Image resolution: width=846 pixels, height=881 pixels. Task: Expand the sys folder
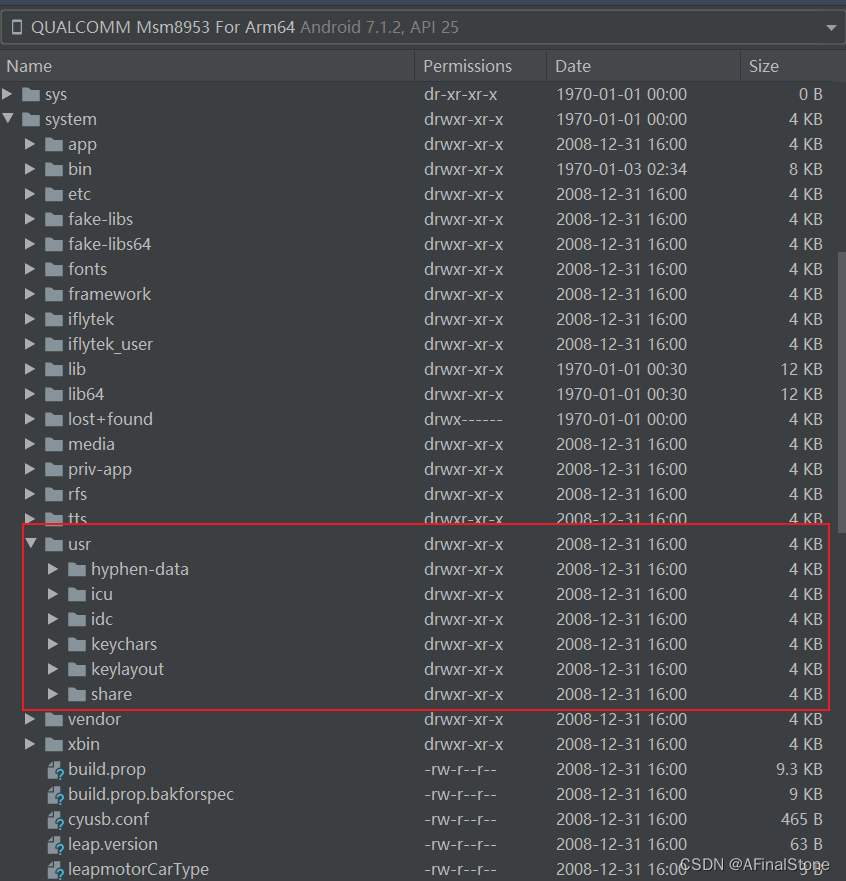point(7,94)
